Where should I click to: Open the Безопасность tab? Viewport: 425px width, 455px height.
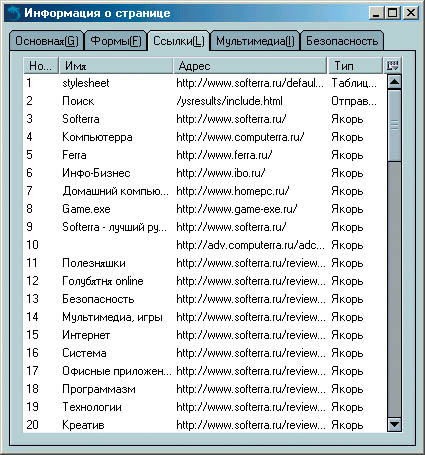tap(342, 41)
